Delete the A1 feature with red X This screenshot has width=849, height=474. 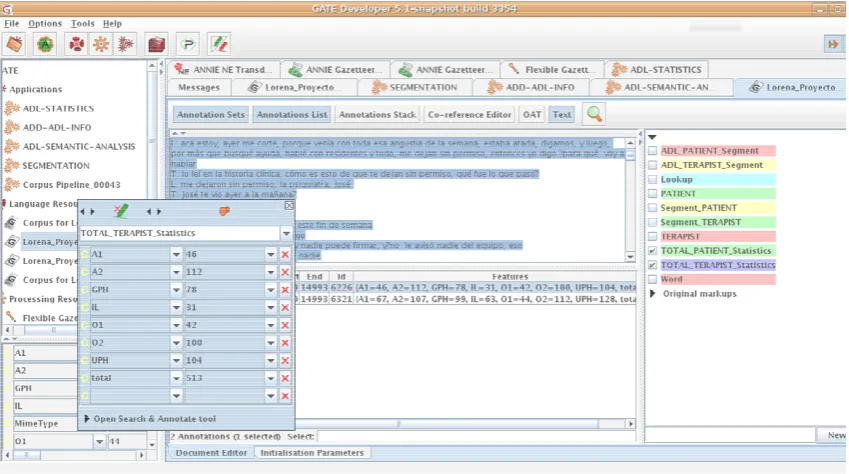tap(285, 254)
